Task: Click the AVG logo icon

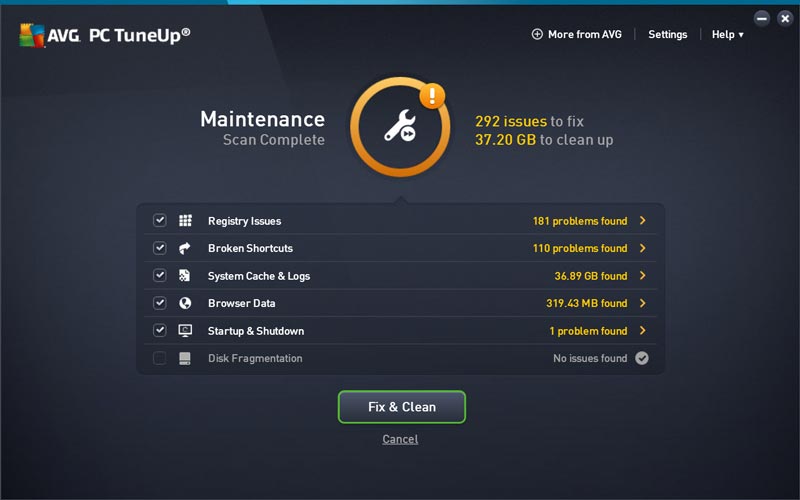Action: (32, 35)
